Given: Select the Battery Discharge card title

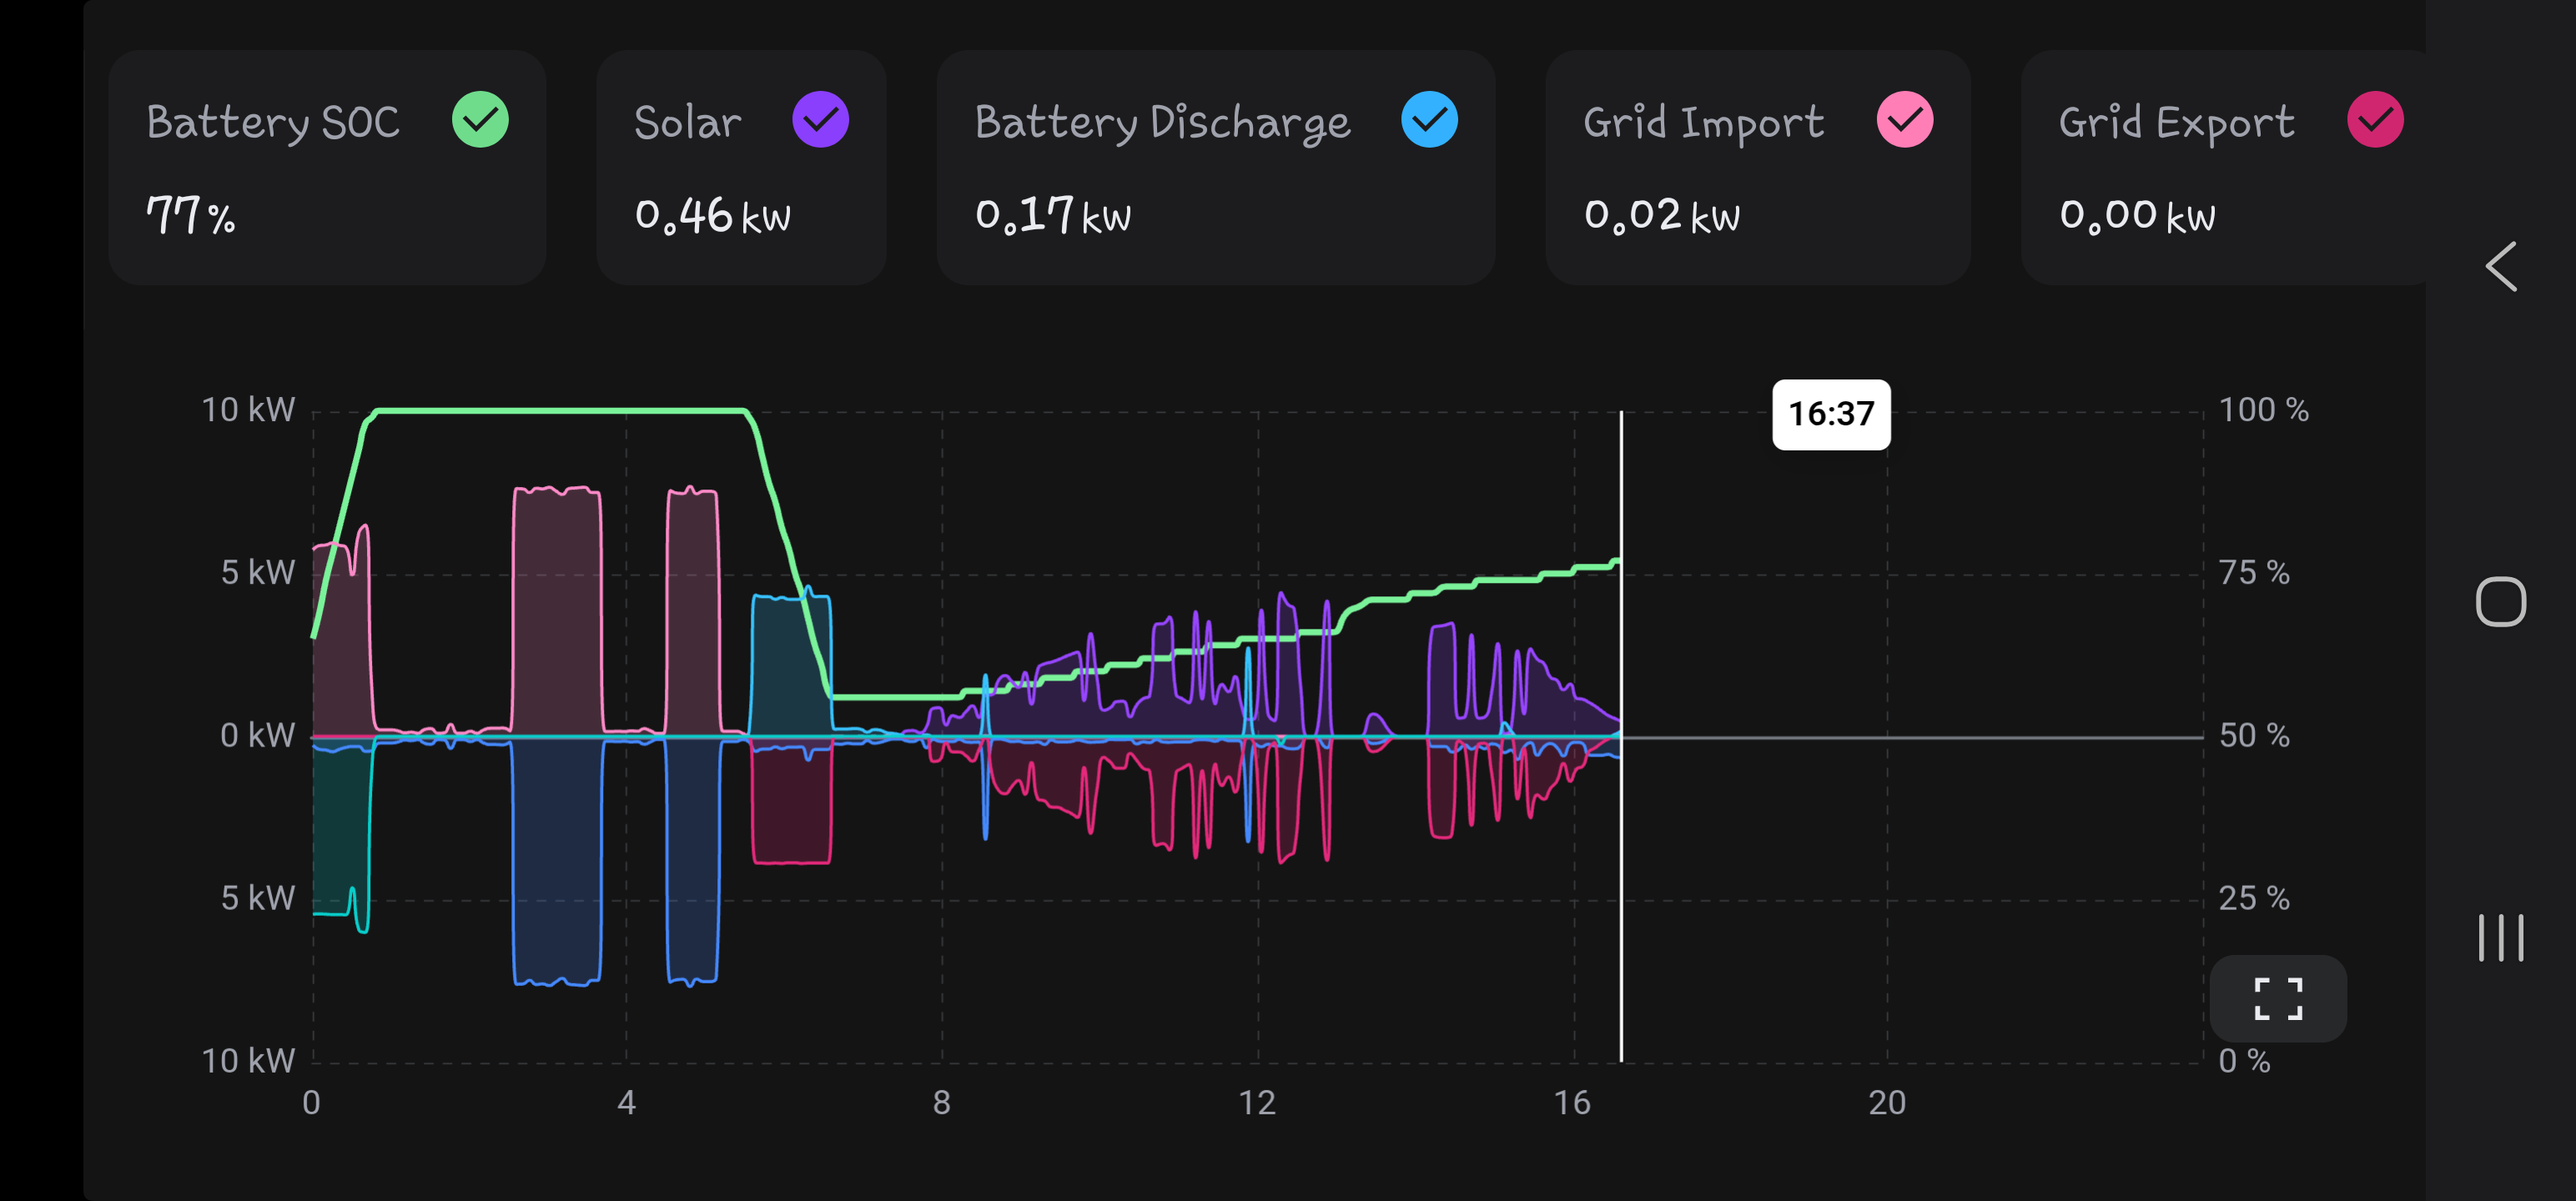Looking at the screenshot, I should 1162,123.
